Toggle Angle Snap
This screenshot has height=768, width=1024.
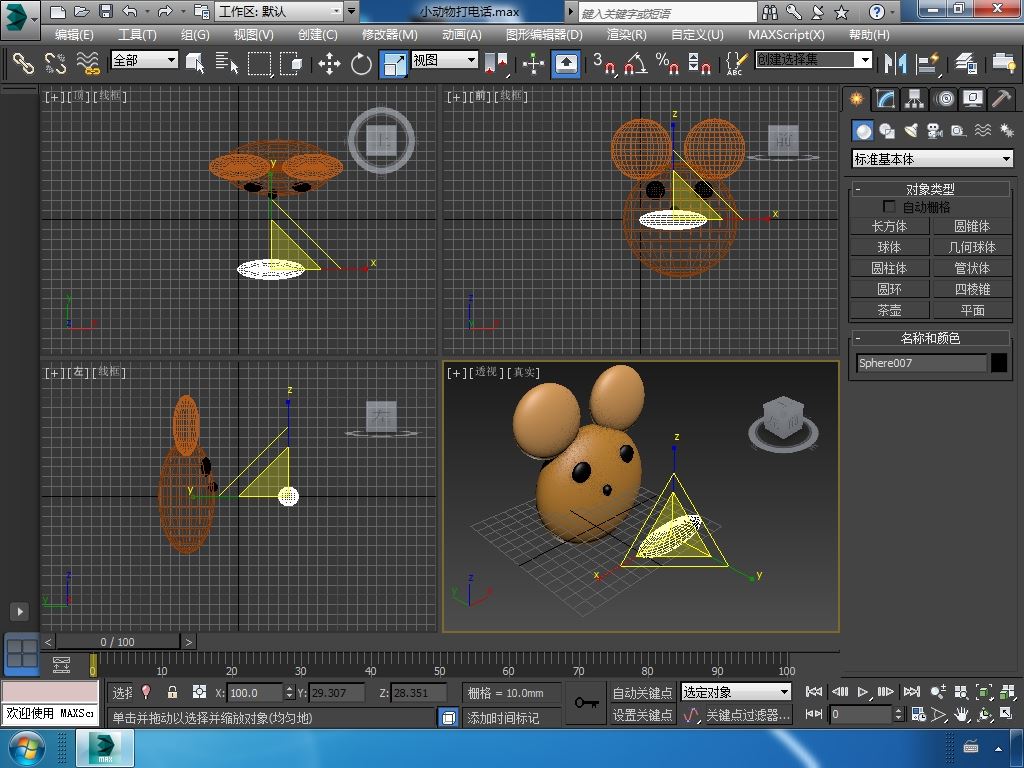(635, 63)
